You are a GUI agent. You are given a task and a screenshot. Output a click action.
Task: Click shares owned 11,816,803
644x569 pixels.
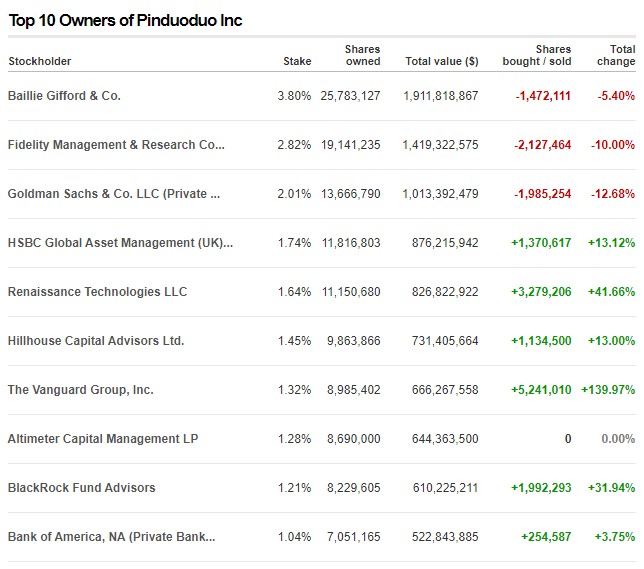(351, 242)
